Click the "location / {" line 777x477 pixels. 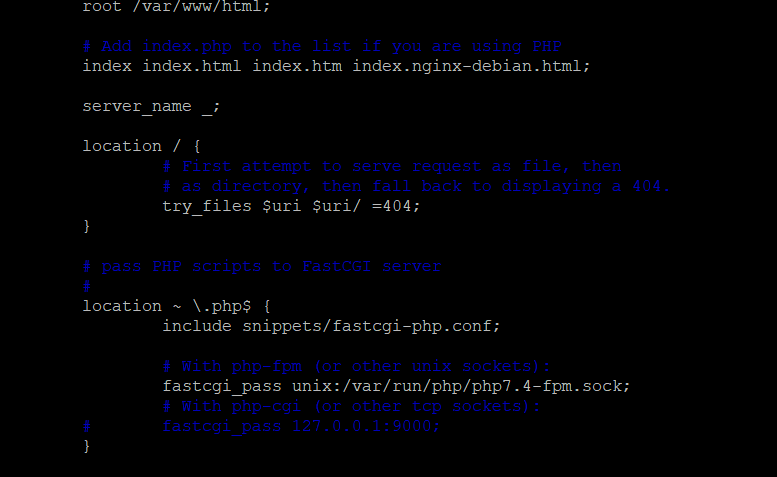[x=141, y=146]
